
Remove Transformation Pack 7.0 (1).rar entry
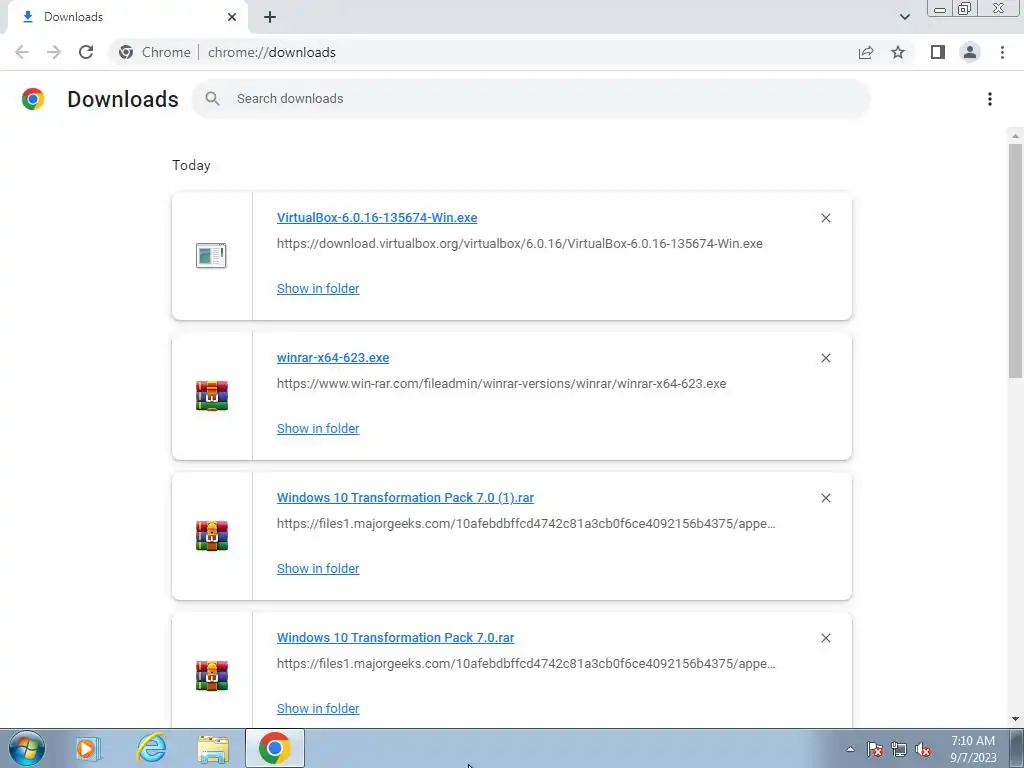click(x=825, y=498)
